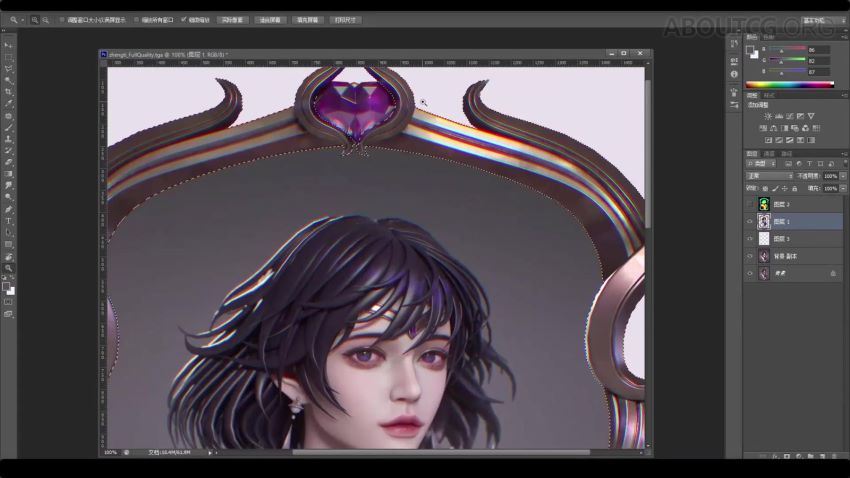
Task: Add a Vibrance adjustment layer
Action: (x=811, y=116)
